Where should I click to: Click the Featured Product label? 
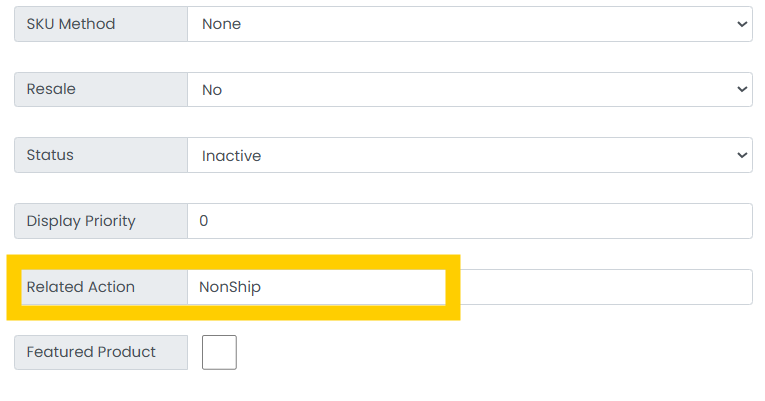coord(91,352)
